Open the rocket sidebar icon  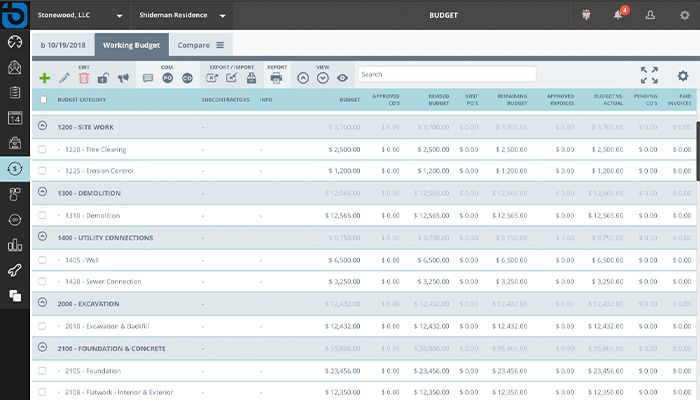coord(15,270)
